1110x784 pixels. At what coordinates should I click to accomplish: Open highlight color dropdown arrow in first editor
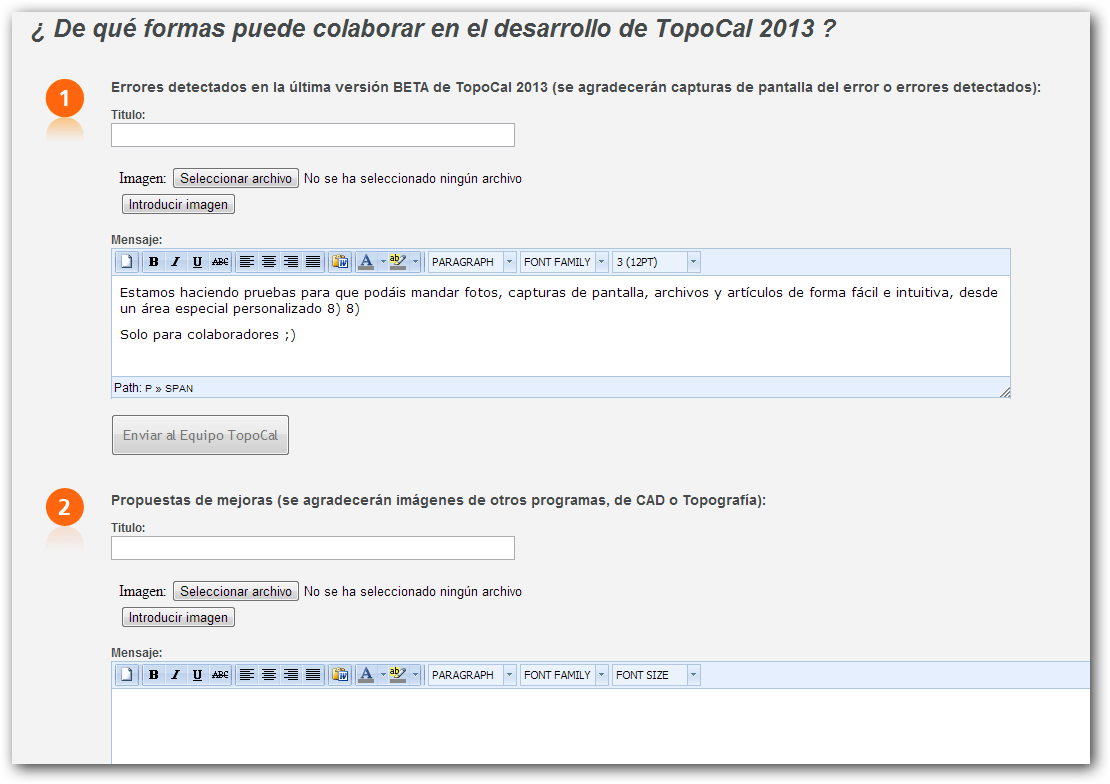(x=416, y=262)
